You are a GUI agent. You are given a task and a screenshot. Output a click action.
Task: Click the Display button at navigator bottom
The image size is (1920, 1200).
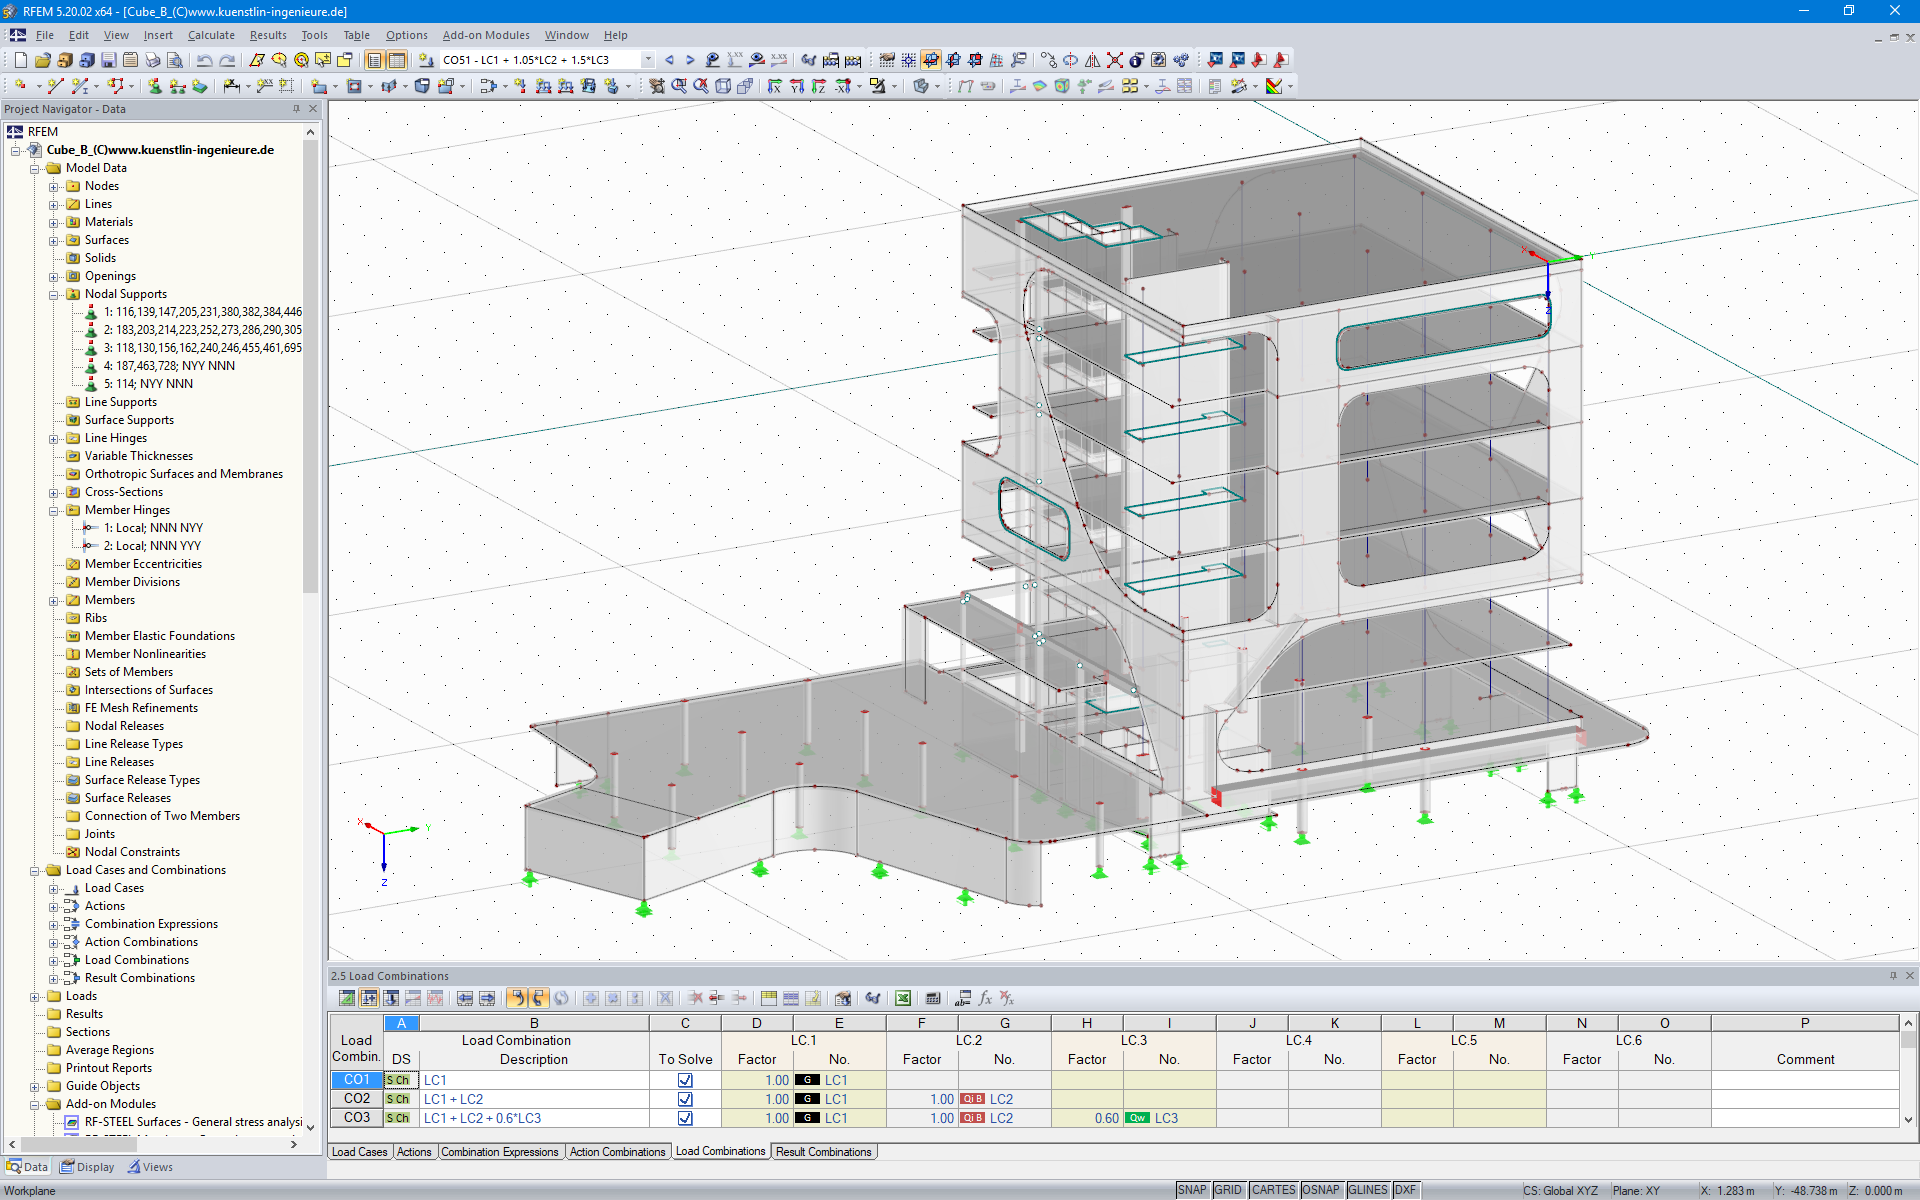pos(87,1166)
